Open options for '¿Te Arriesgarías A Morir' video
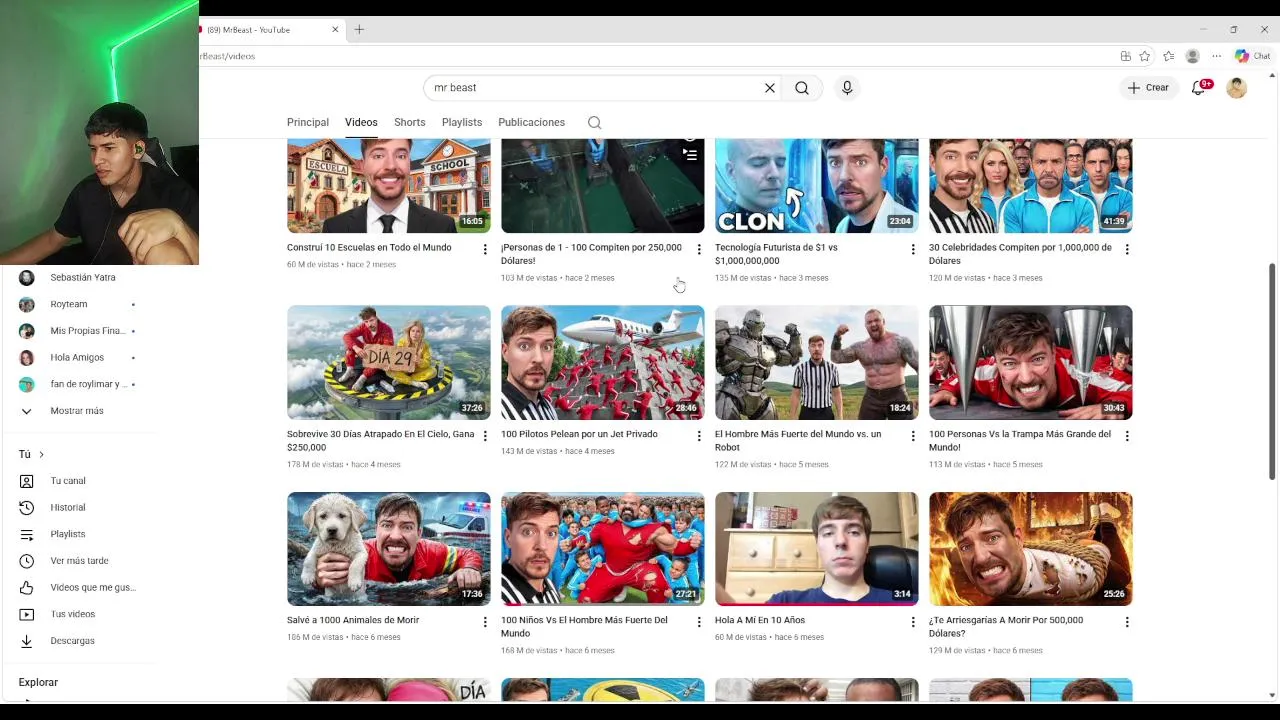The image size is (1280, 720). tap(1127, 622)
